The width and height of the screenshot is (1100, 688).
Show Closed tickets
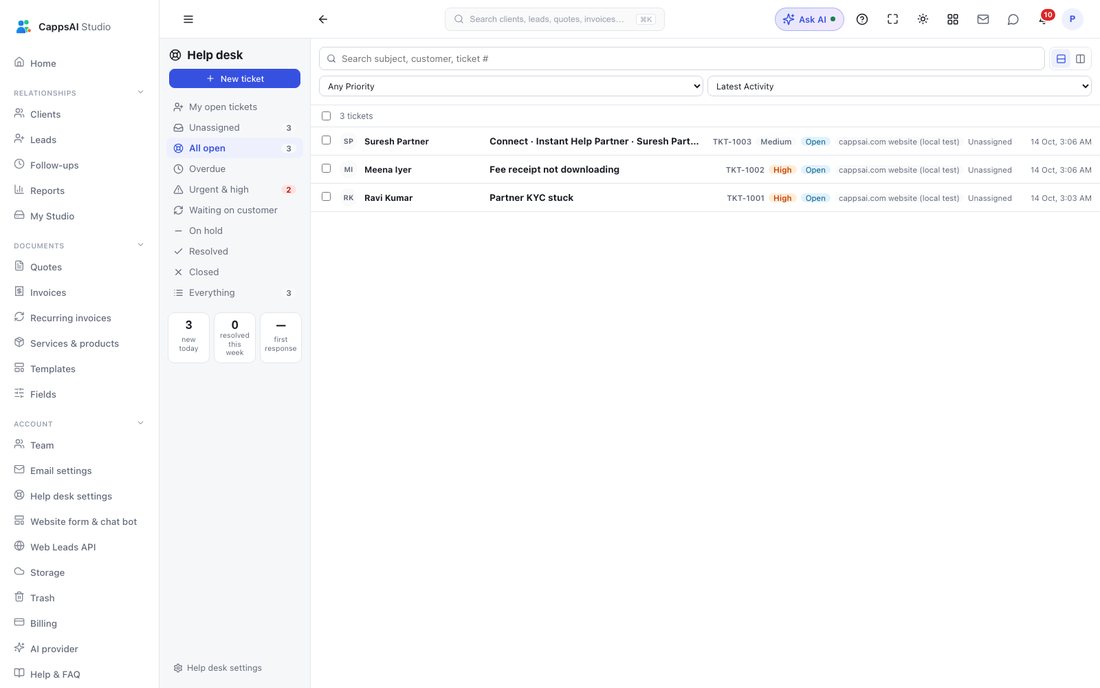234,272
